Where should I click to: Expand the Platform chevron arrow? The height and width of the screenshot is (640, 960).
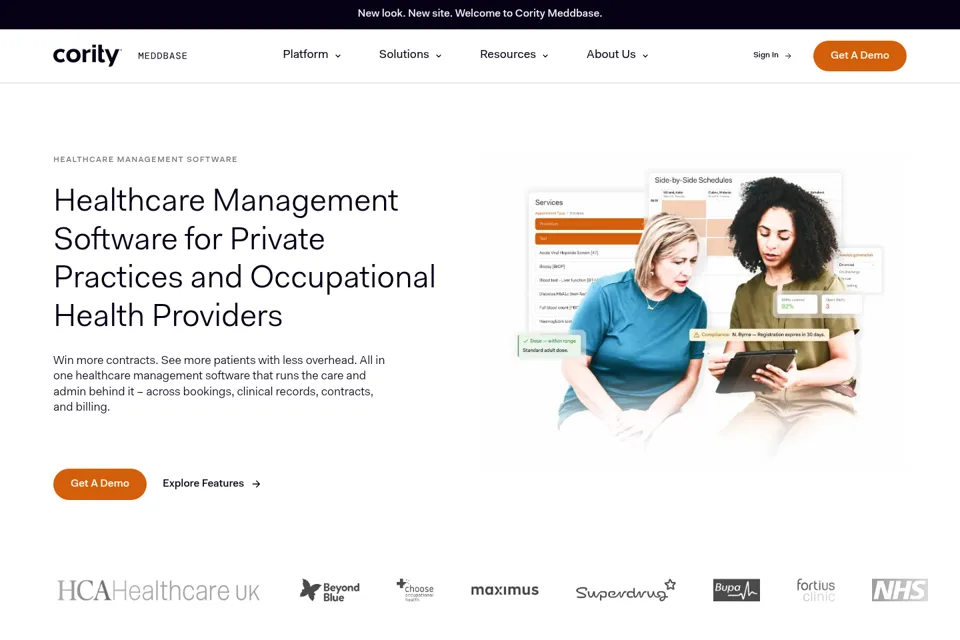(x=338, y=56)
